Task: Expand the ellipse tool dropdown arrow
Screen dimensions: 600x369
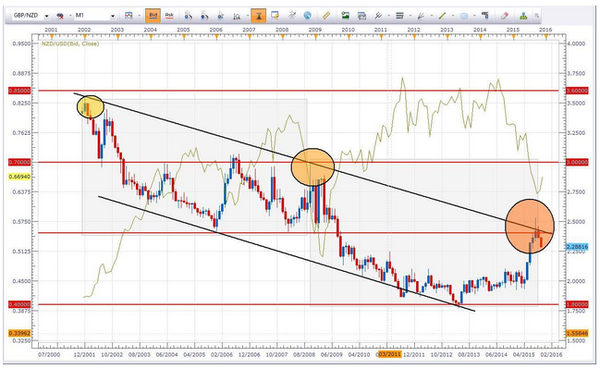Action: [x=474, y=16]
